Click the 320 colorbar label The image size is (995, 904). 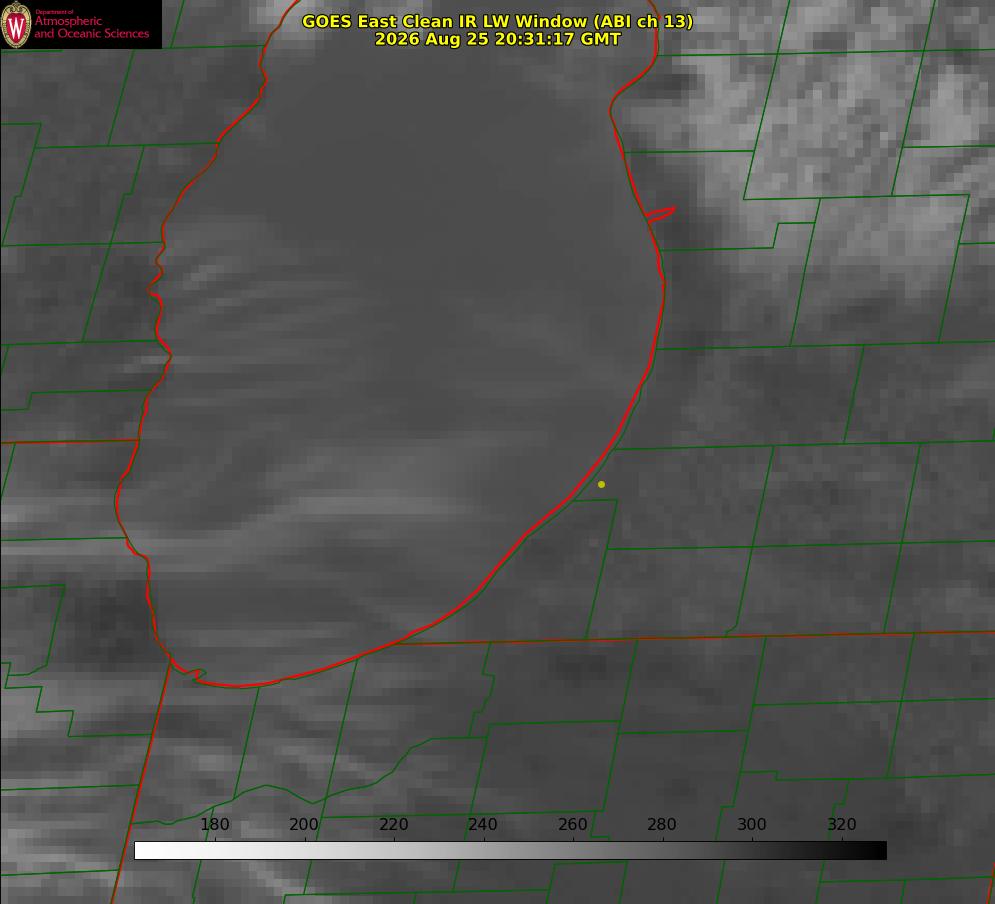tap(842, 824)
